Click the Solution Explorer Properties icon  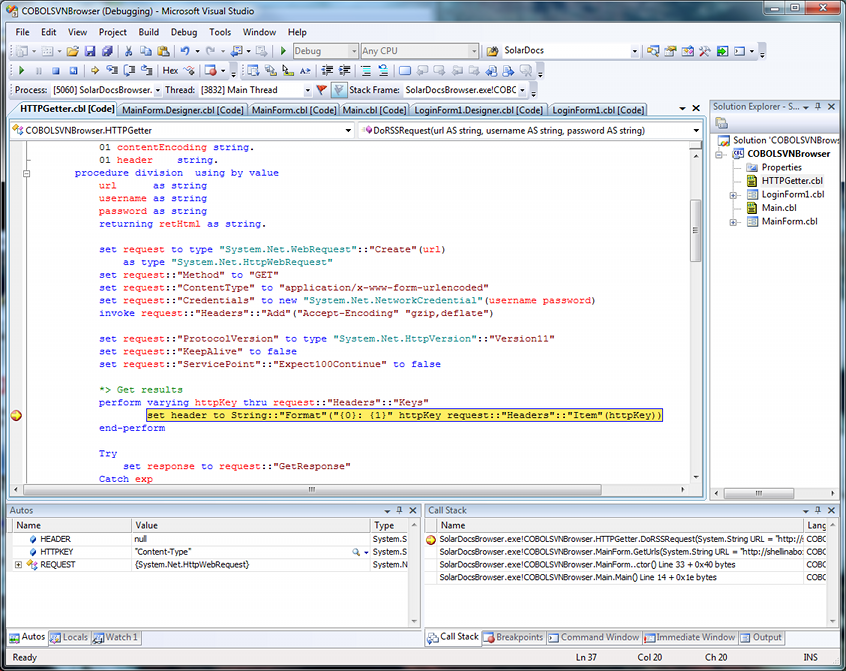721,123
